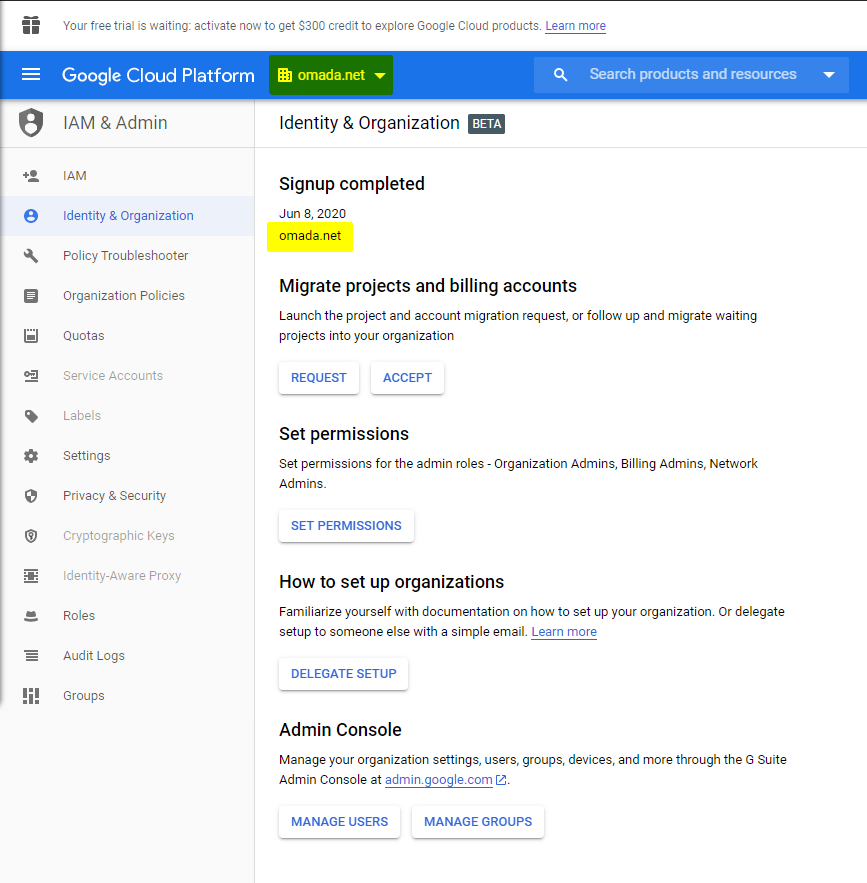
Task: Open Learn more link about organization setup
Action: coord(564,632)
